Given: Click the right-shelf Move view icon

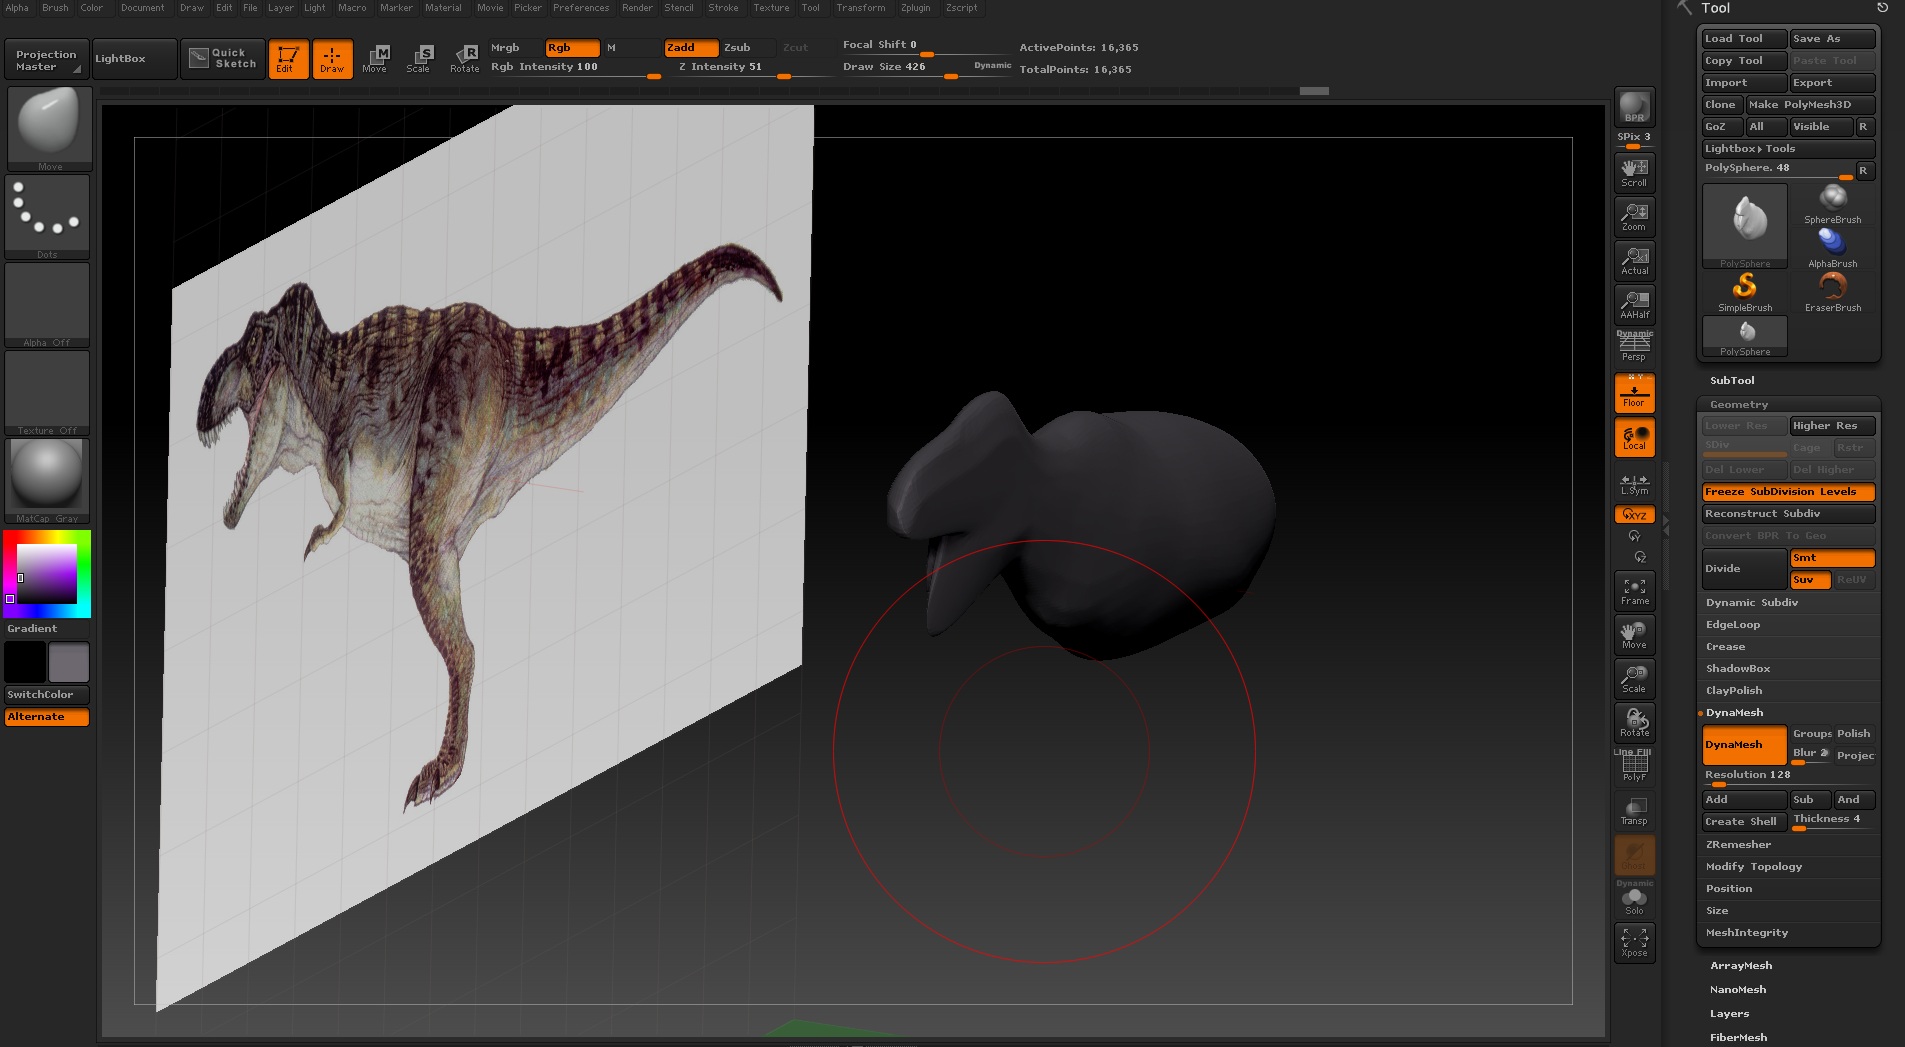Looking at the screenshot, I should point(1634,635).
